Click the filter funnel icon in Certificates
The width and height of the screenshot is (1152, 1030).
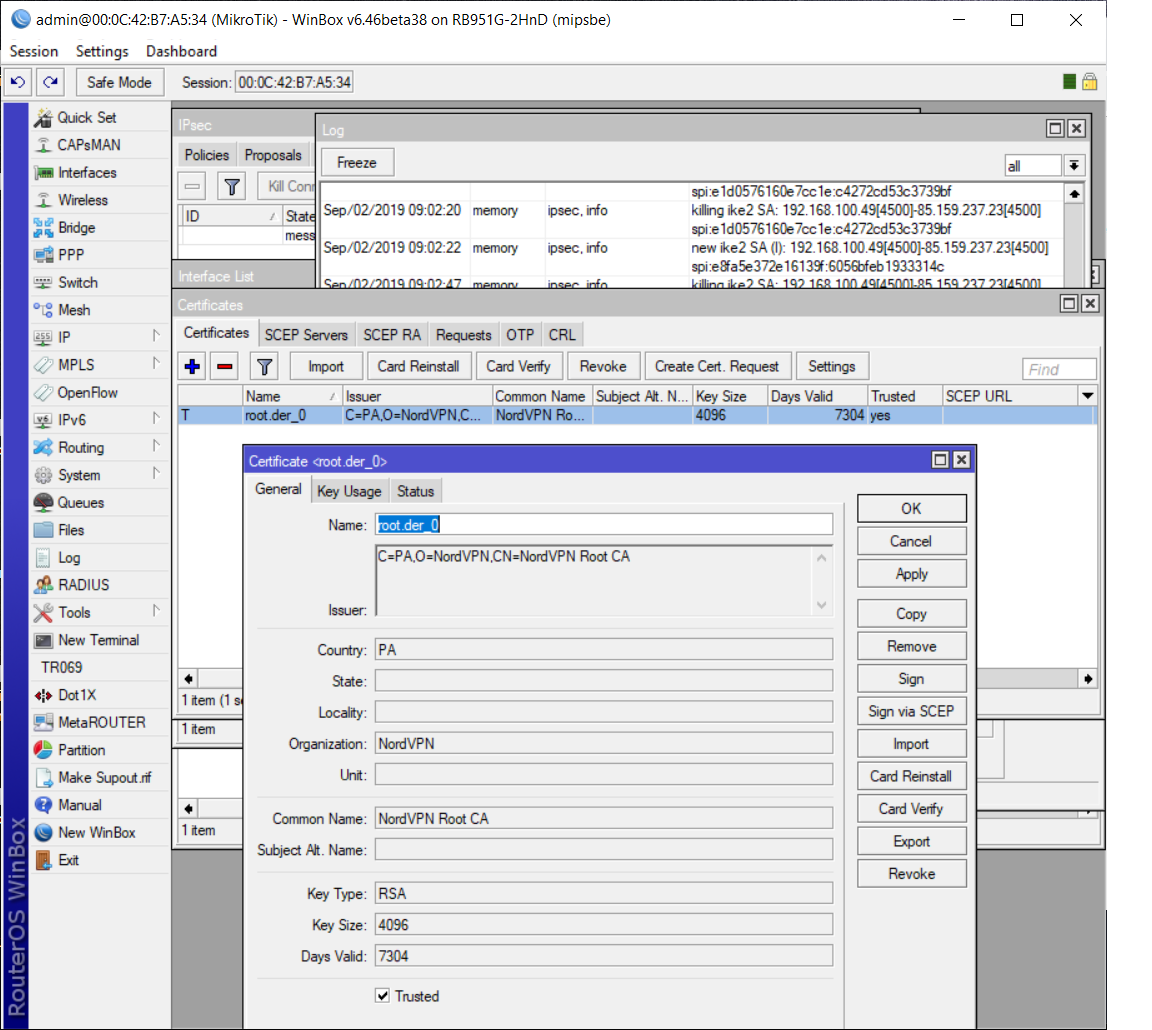coord(264,366)
